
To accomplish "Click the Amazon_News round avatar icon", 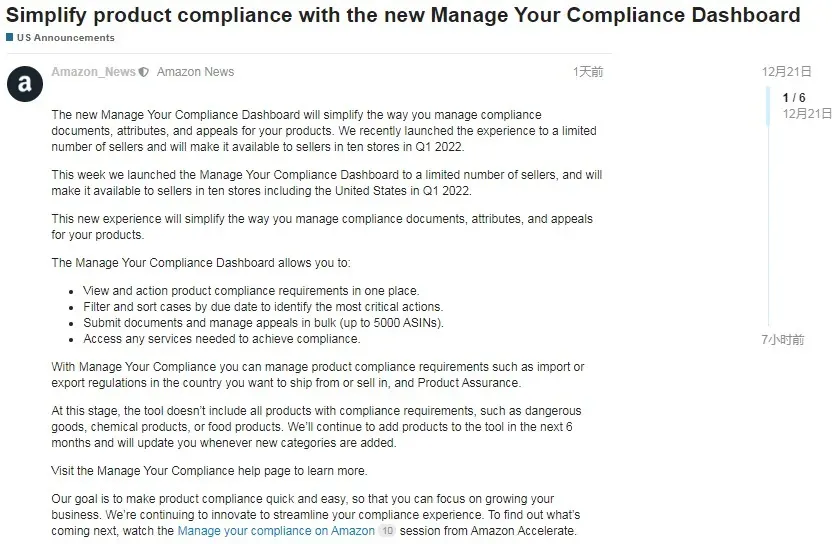I will coord(25,84).
